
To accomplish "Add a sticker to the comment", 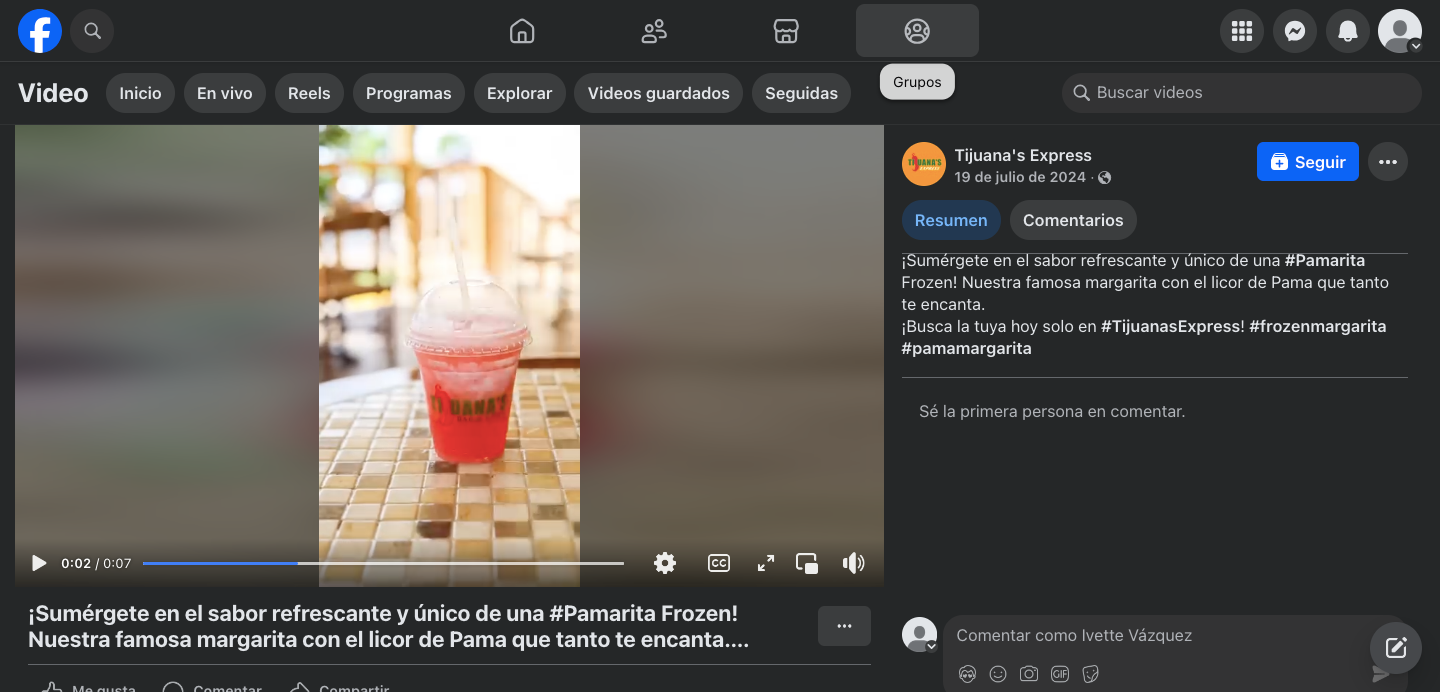I will [x=1091, y=674].
